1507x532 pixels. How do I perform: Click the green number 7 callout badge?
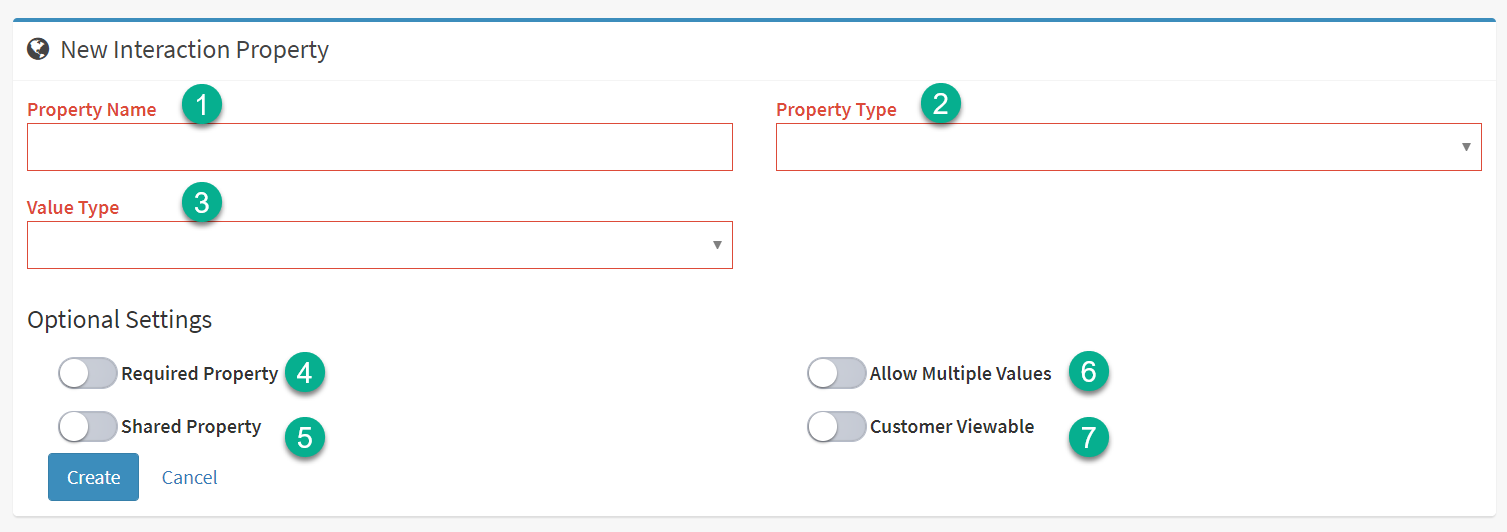[x=1089, y=438]
